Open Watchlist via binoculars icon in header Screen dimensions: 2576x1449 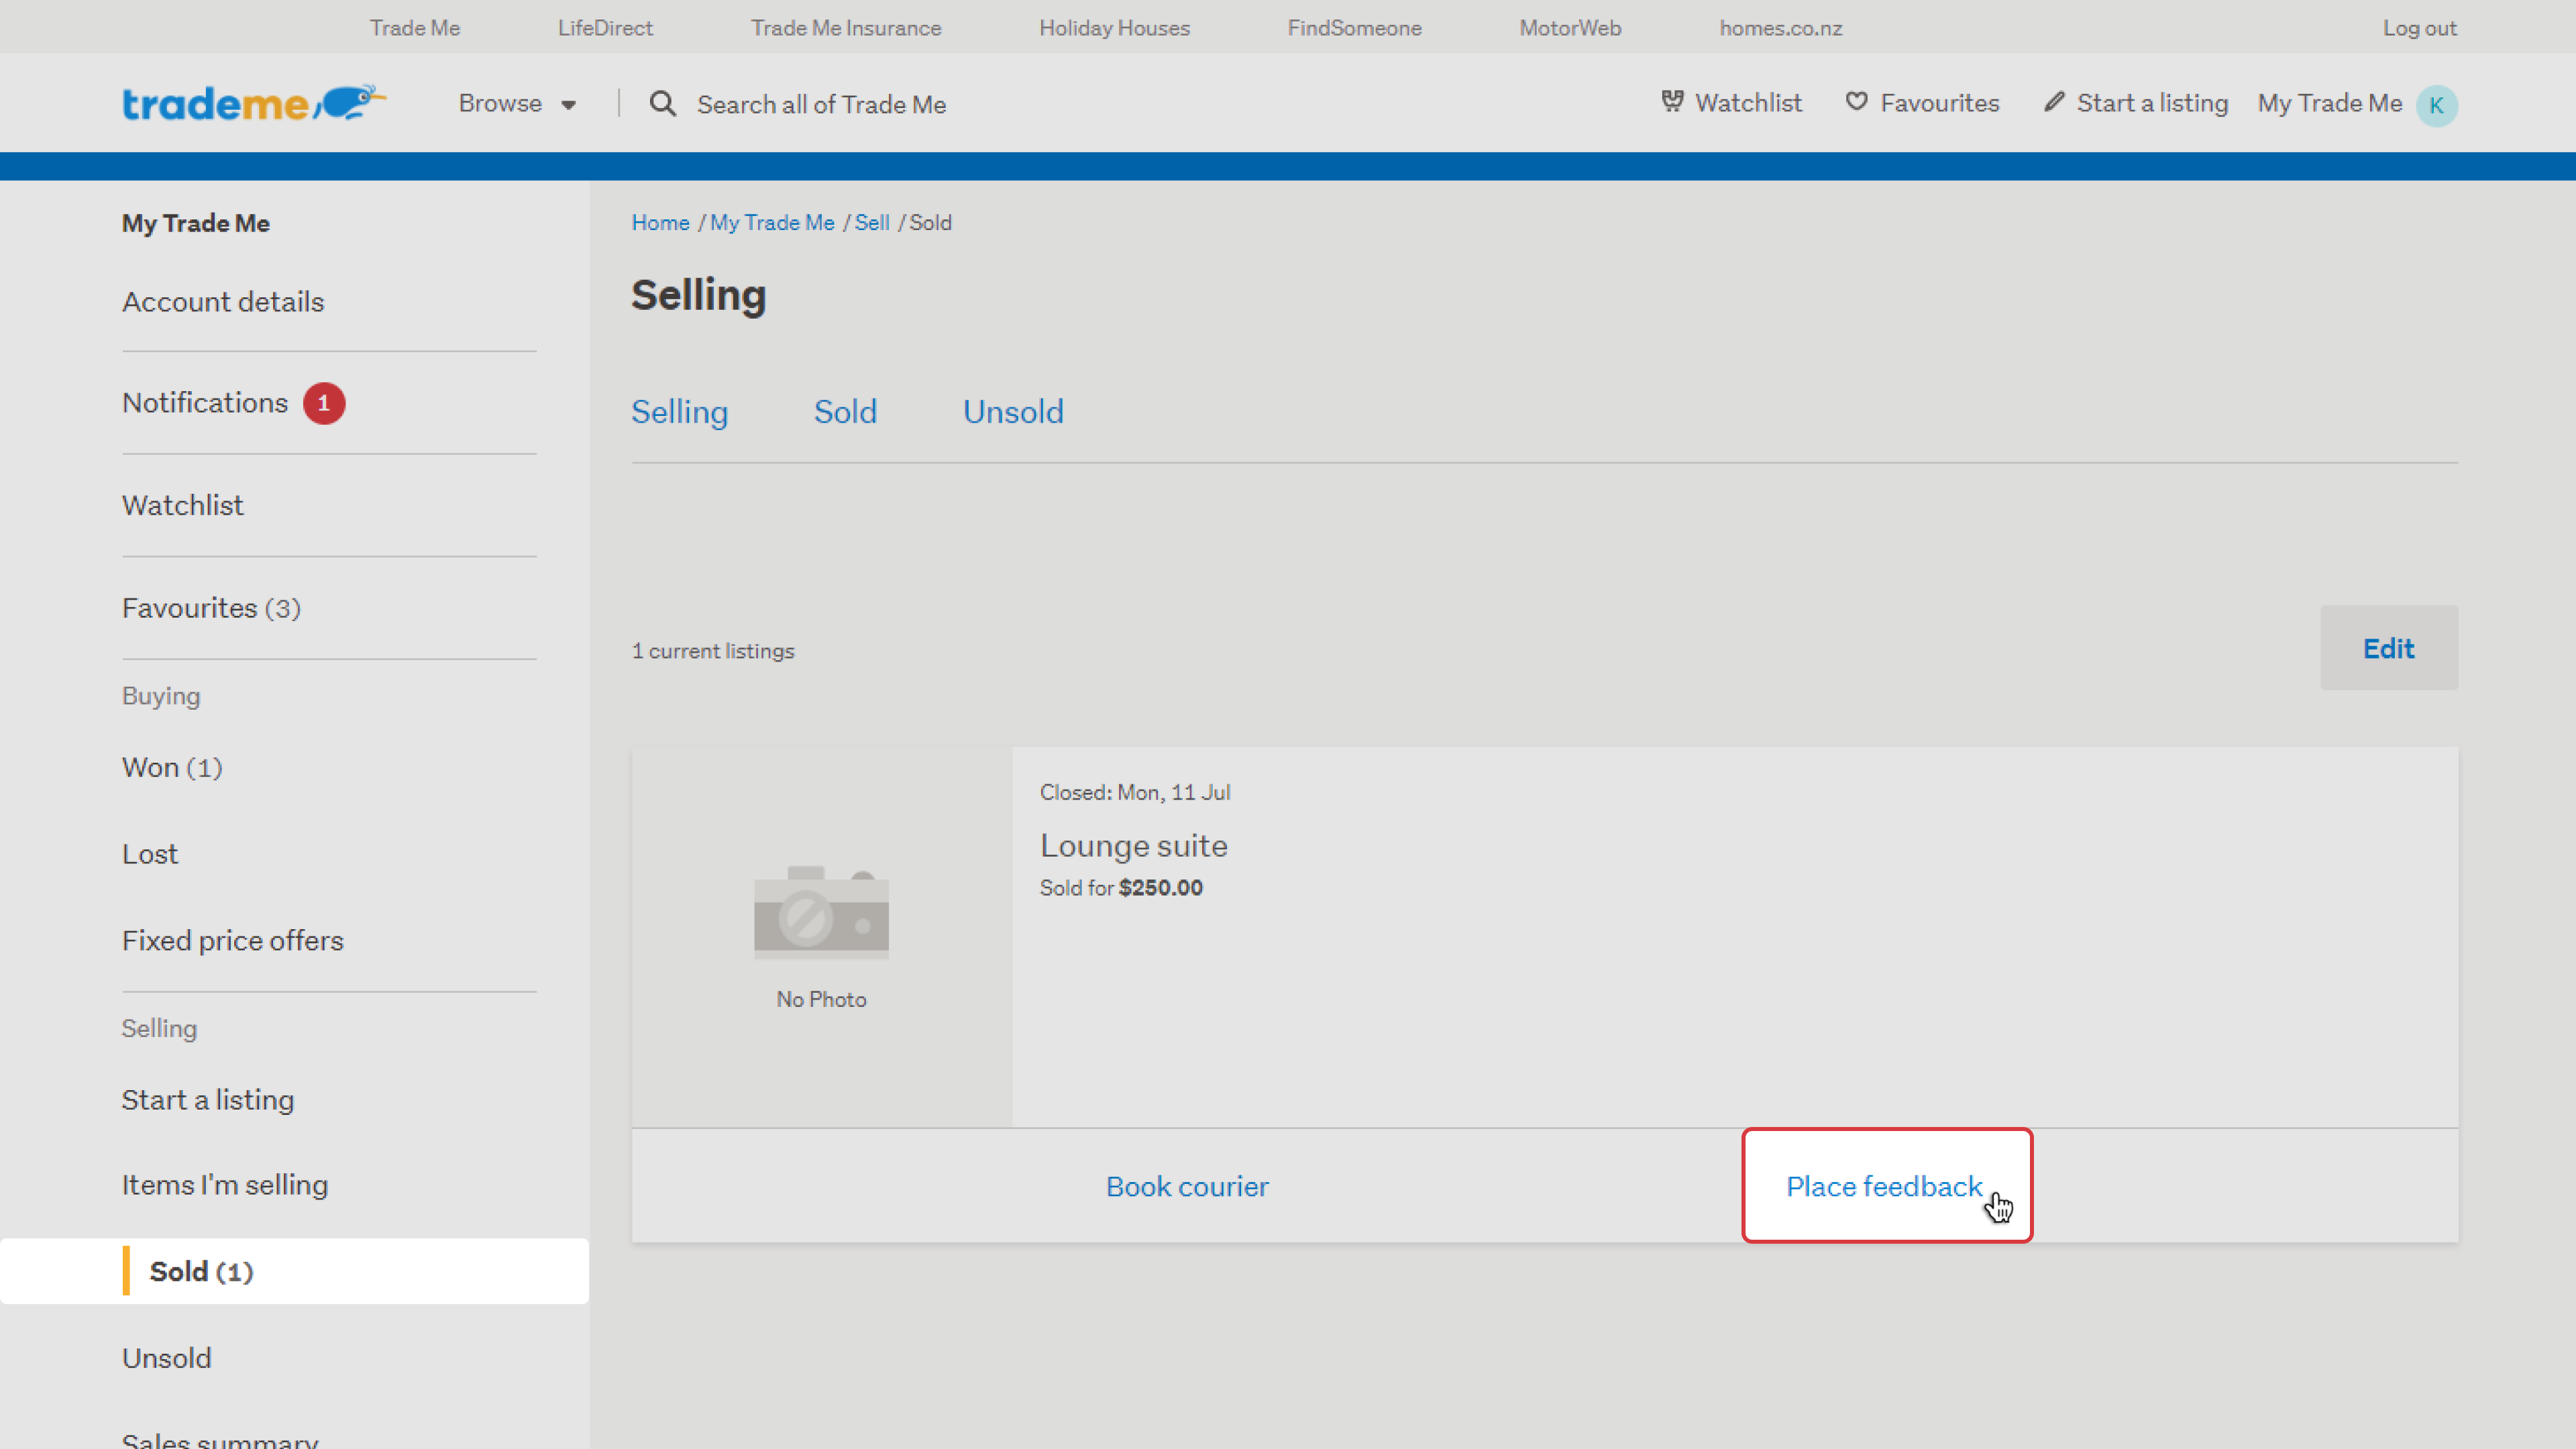pos(1671,102)
